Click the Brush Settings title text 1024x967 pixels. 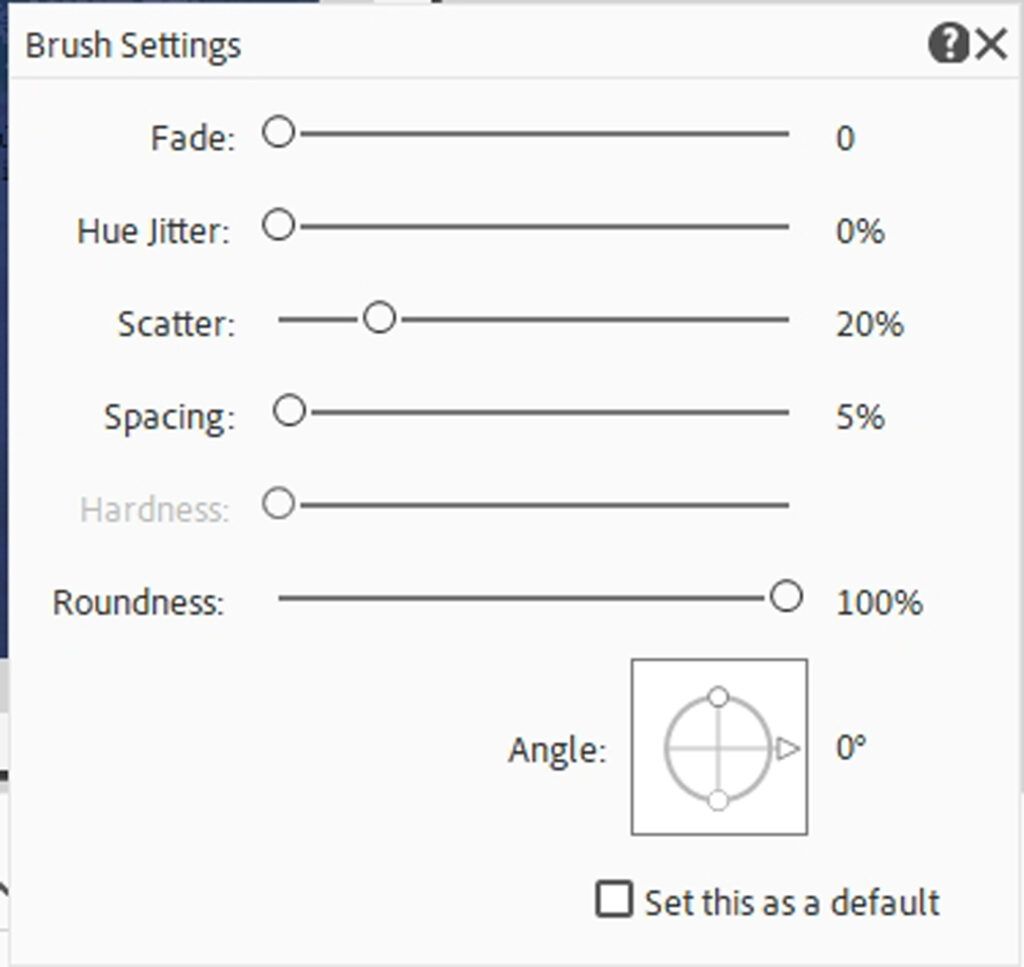[x=131, y=44]
